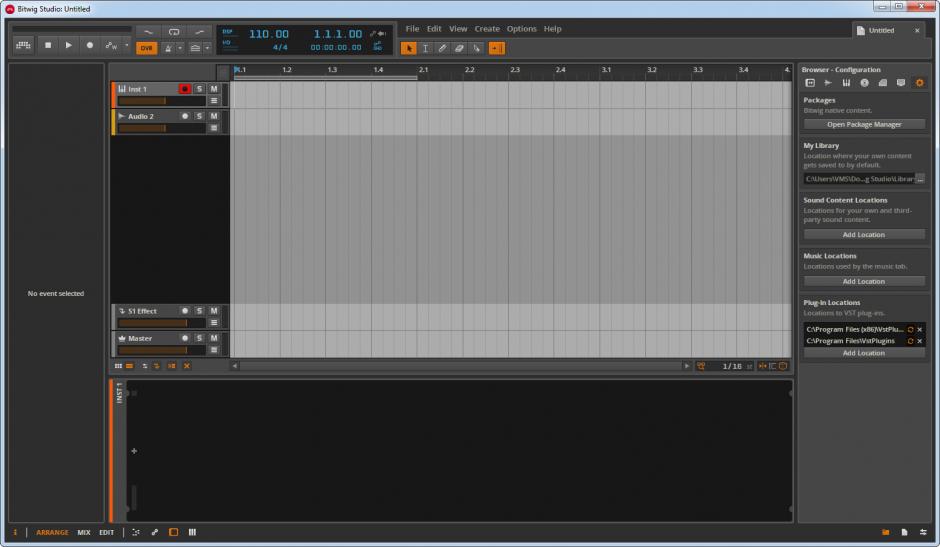Open the Help menu
940x547 pixels.
(552, 29)
